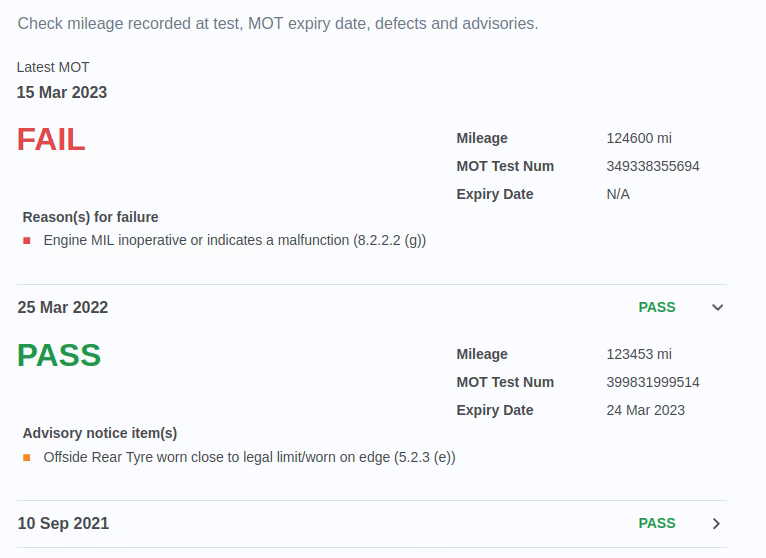
Task: Click the 123453 mi mileage value
Action: [639, 355]
